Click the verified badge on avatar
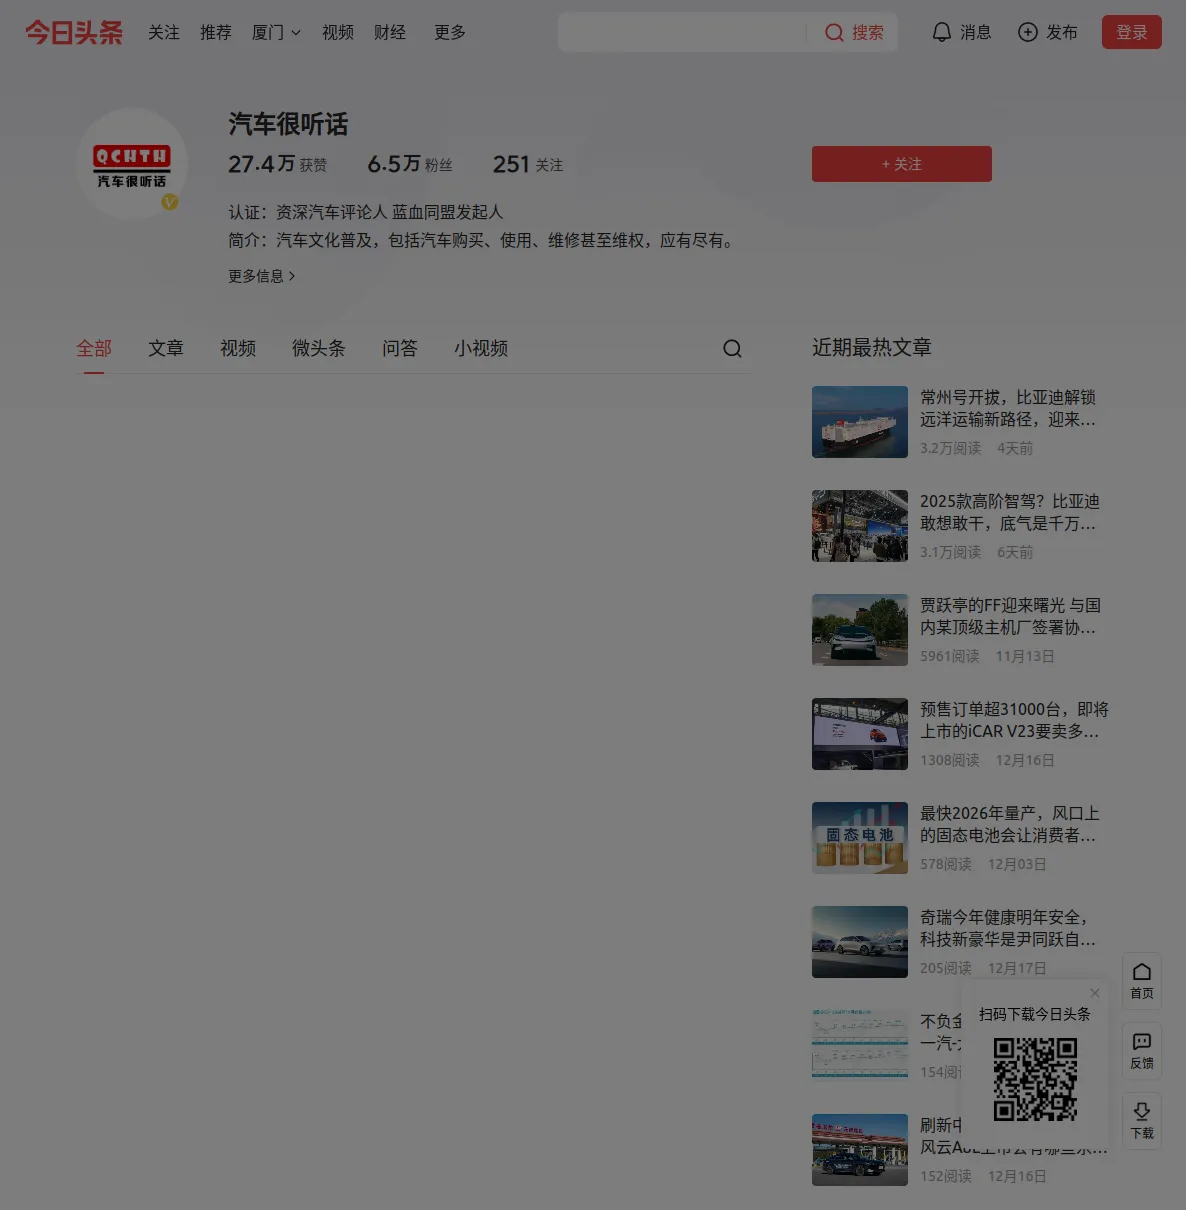Viewport: 1186px width, 1210px height. pyautogui.click(x=170, y=202)
